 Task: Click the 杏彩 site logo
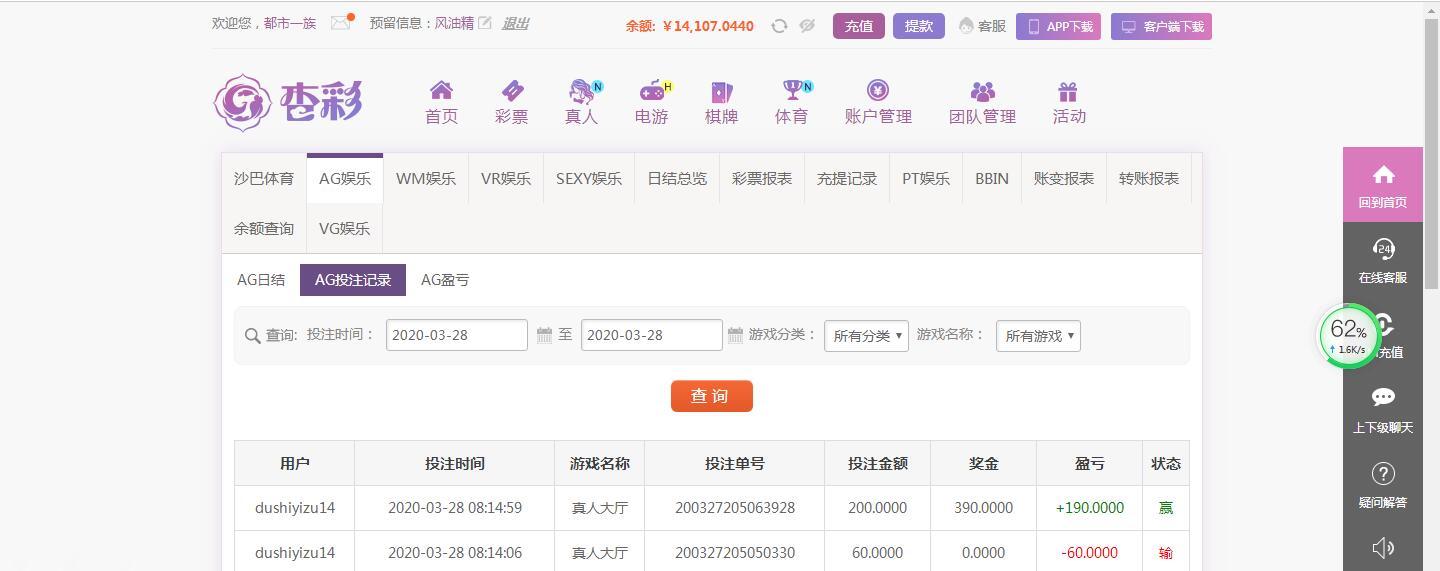point(288,102)
